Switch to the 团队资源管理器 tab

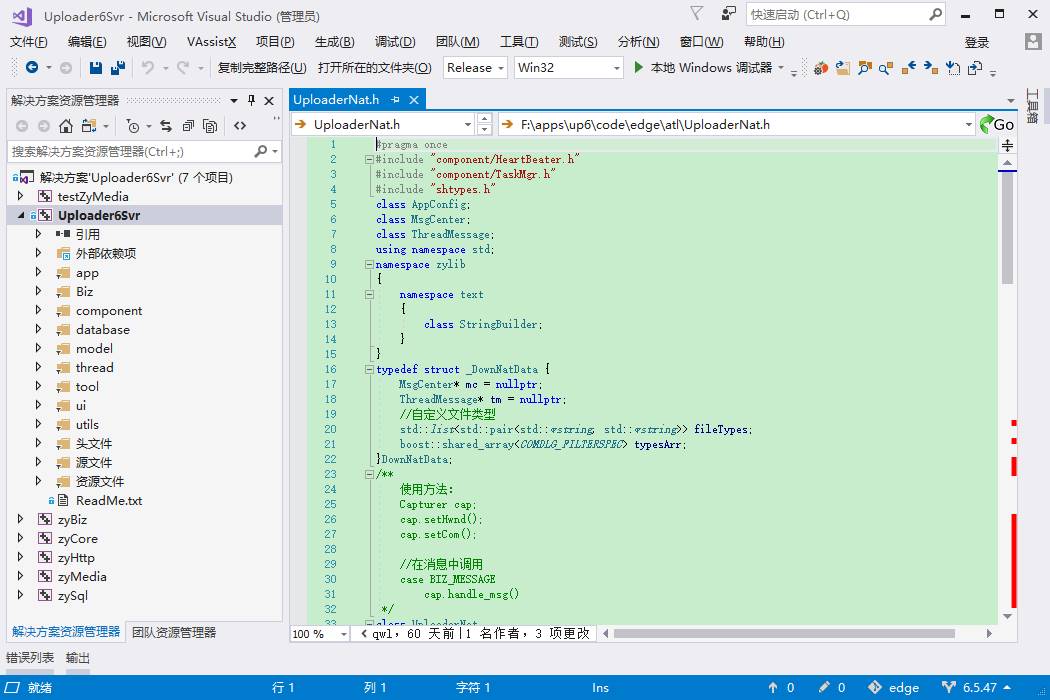pos(174,632)
